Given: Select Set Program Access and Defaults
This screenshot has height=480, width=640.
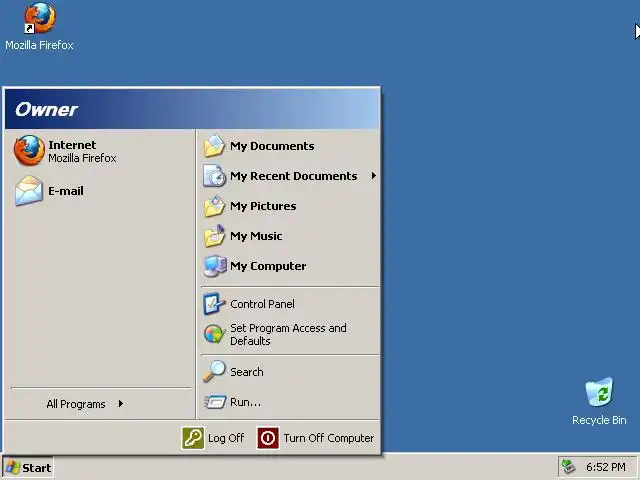Looking at the screenshot, I should pos(288,334).
